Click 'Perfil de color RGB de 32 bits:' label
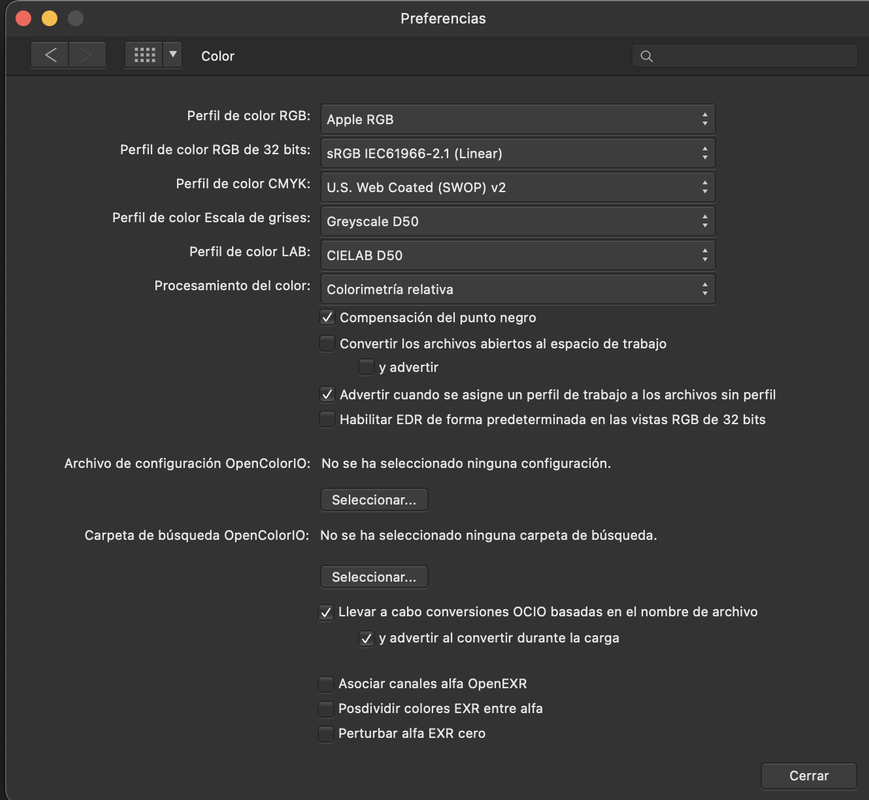The image size is (869, 800). [215, 150]
